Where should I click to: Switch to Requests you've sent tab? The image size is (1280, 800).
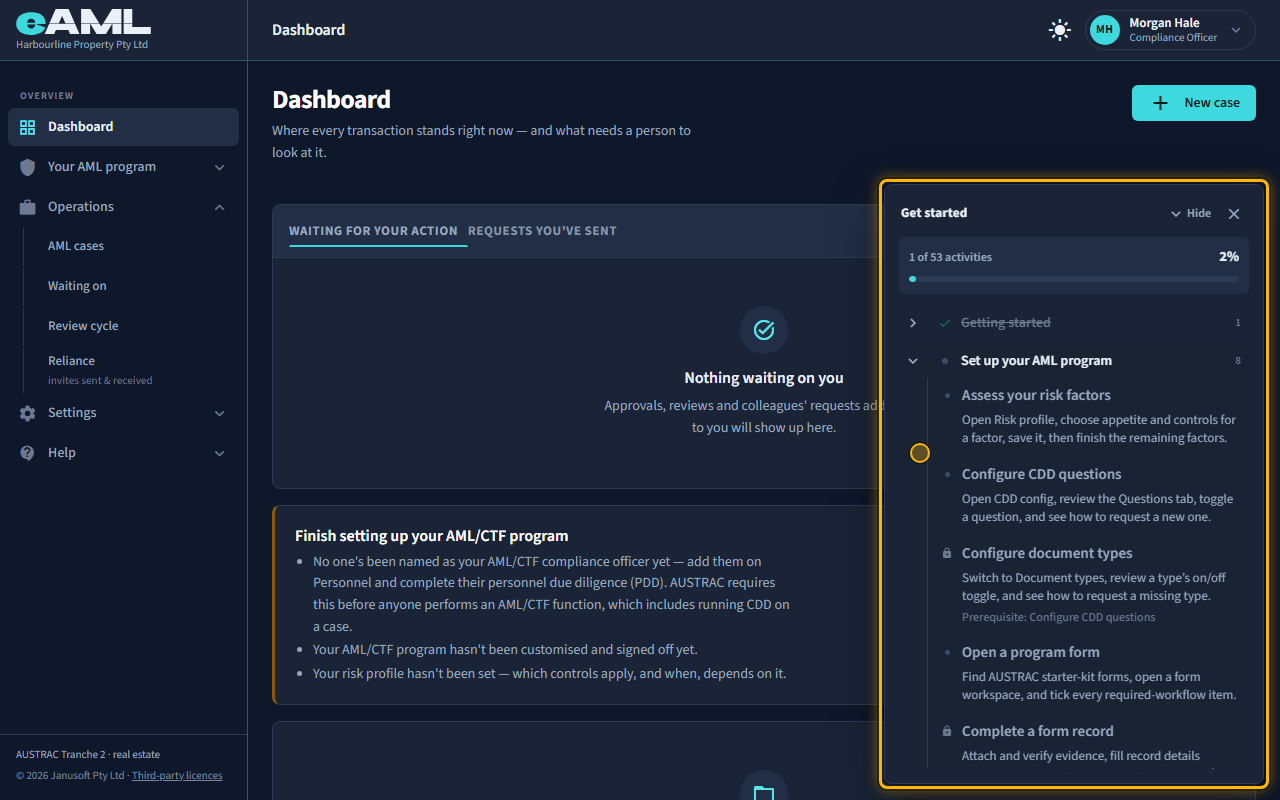coord(542,231)
